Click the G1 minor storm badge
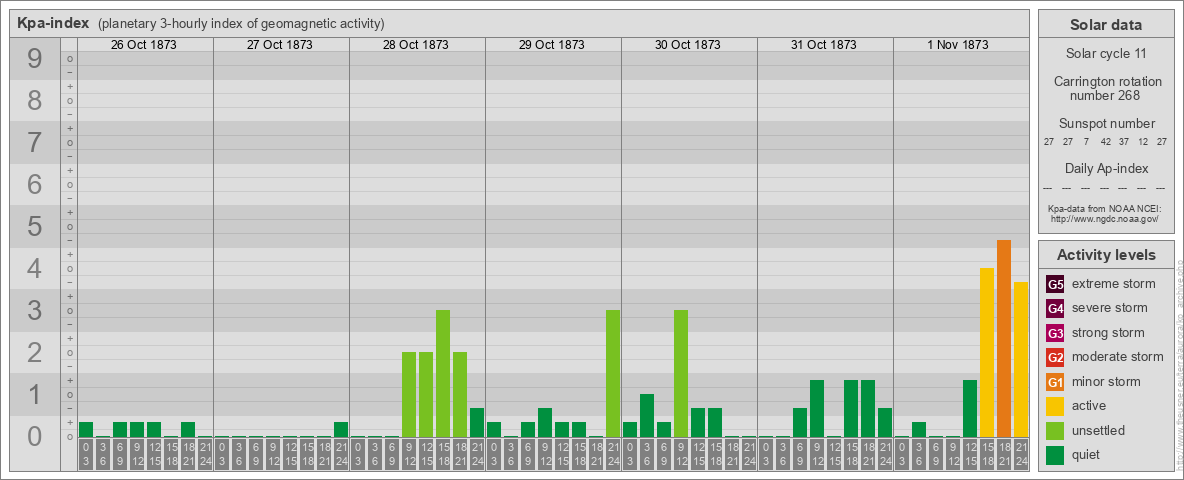 coord(1055,382)
